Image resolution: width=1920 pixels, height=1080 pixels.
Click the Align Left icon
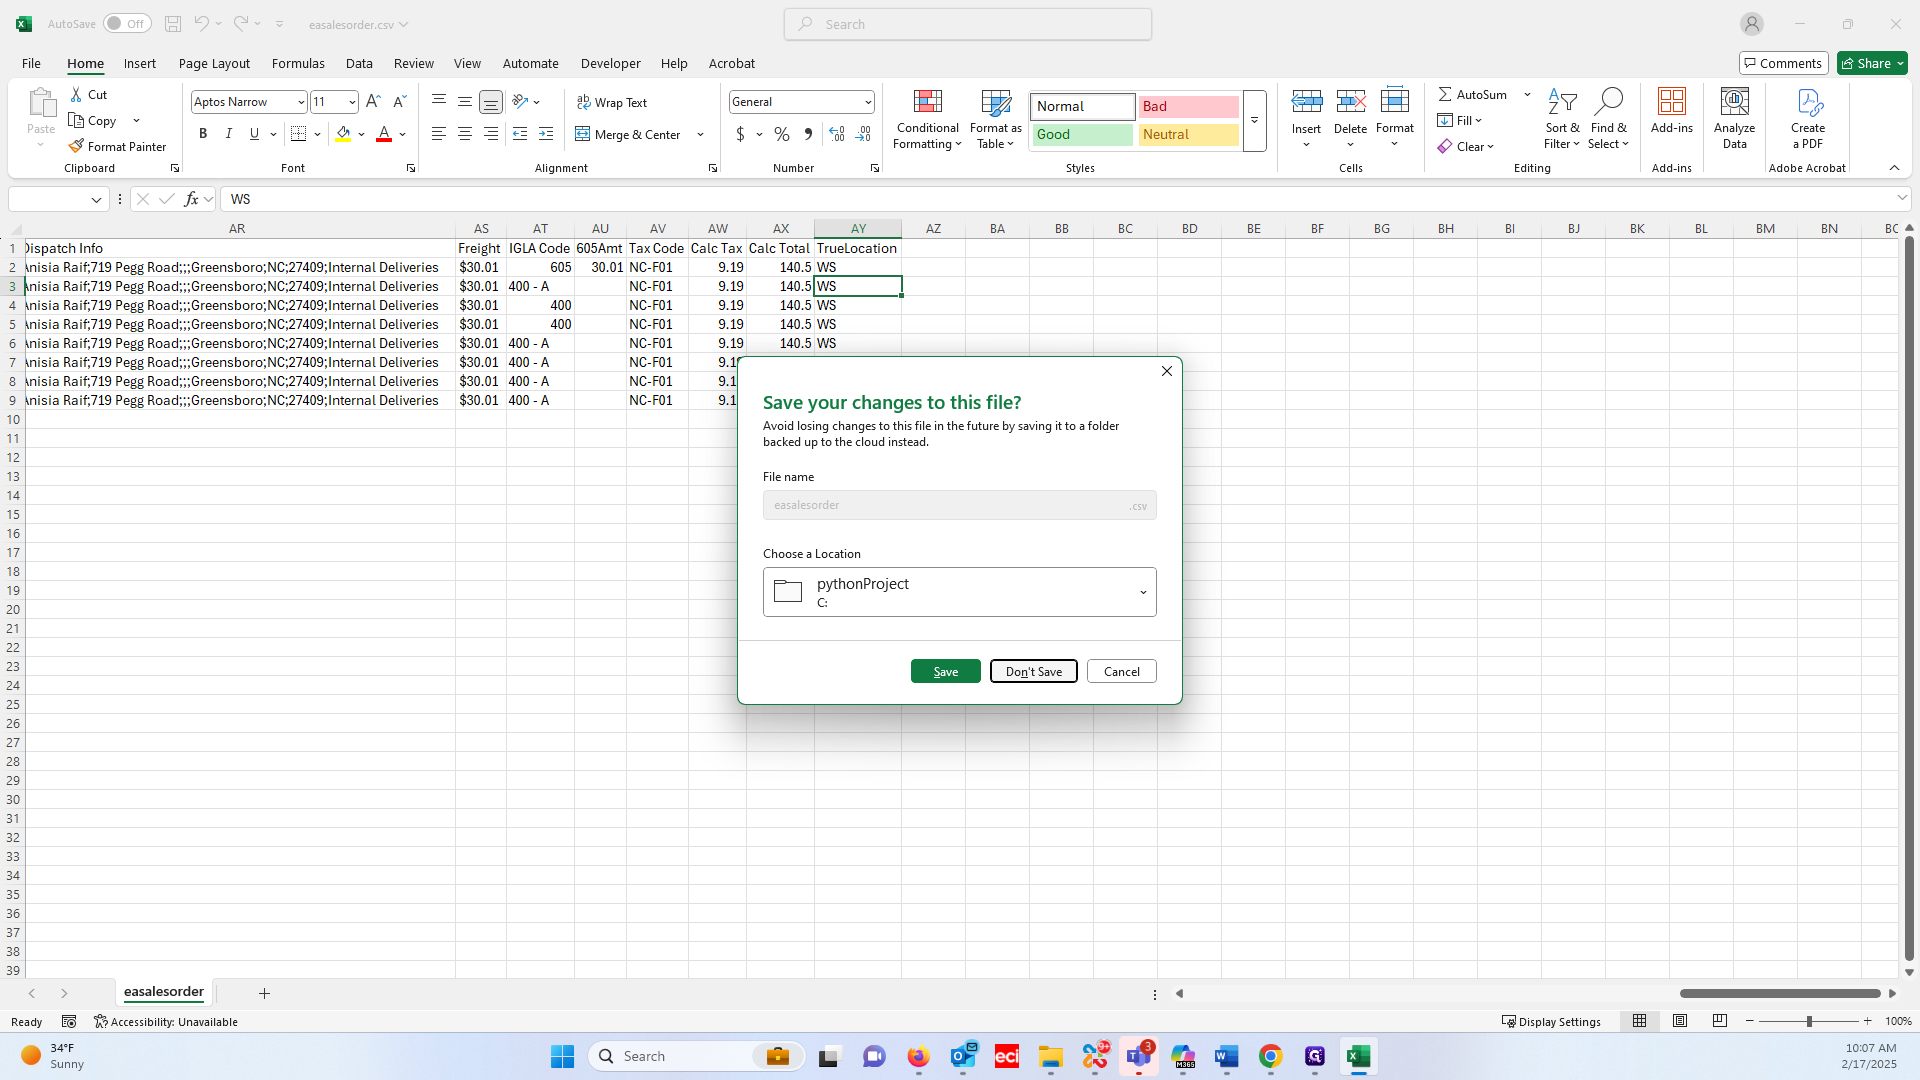[x=439, y=134]
